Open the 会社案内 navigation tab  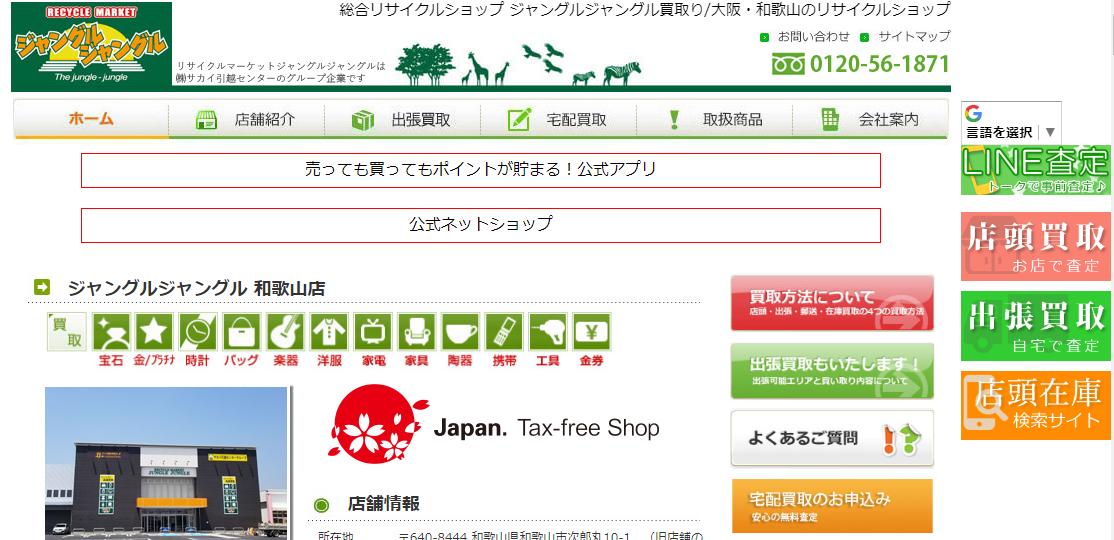pyautogui.click(x=870, y=119)
